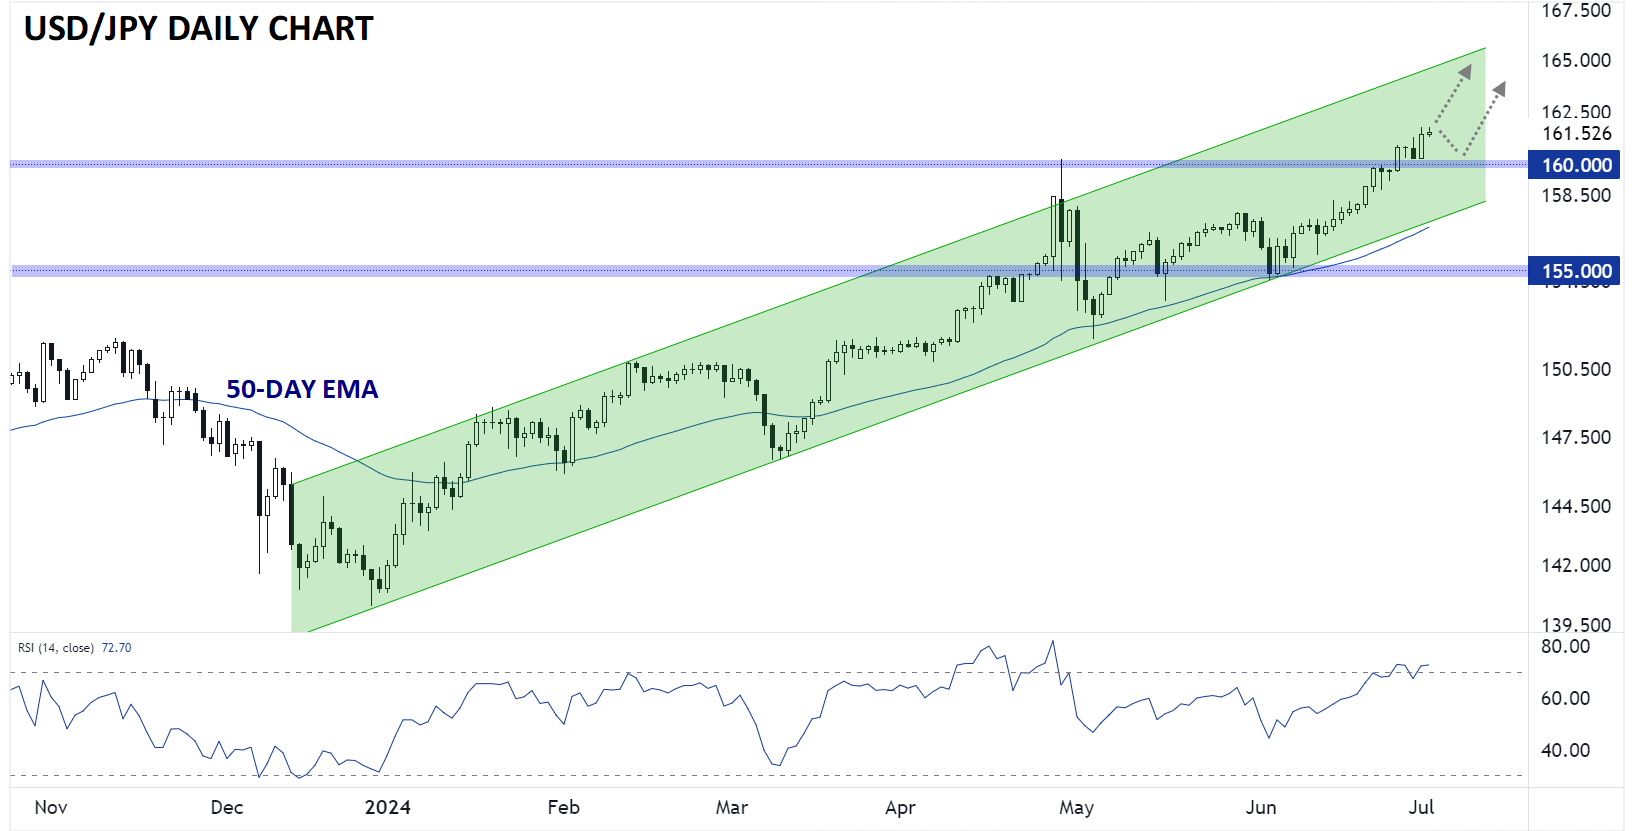Screen dimensions: 1634x831
Task: Click the Mar date axis label
Action: tap(732, 807)
